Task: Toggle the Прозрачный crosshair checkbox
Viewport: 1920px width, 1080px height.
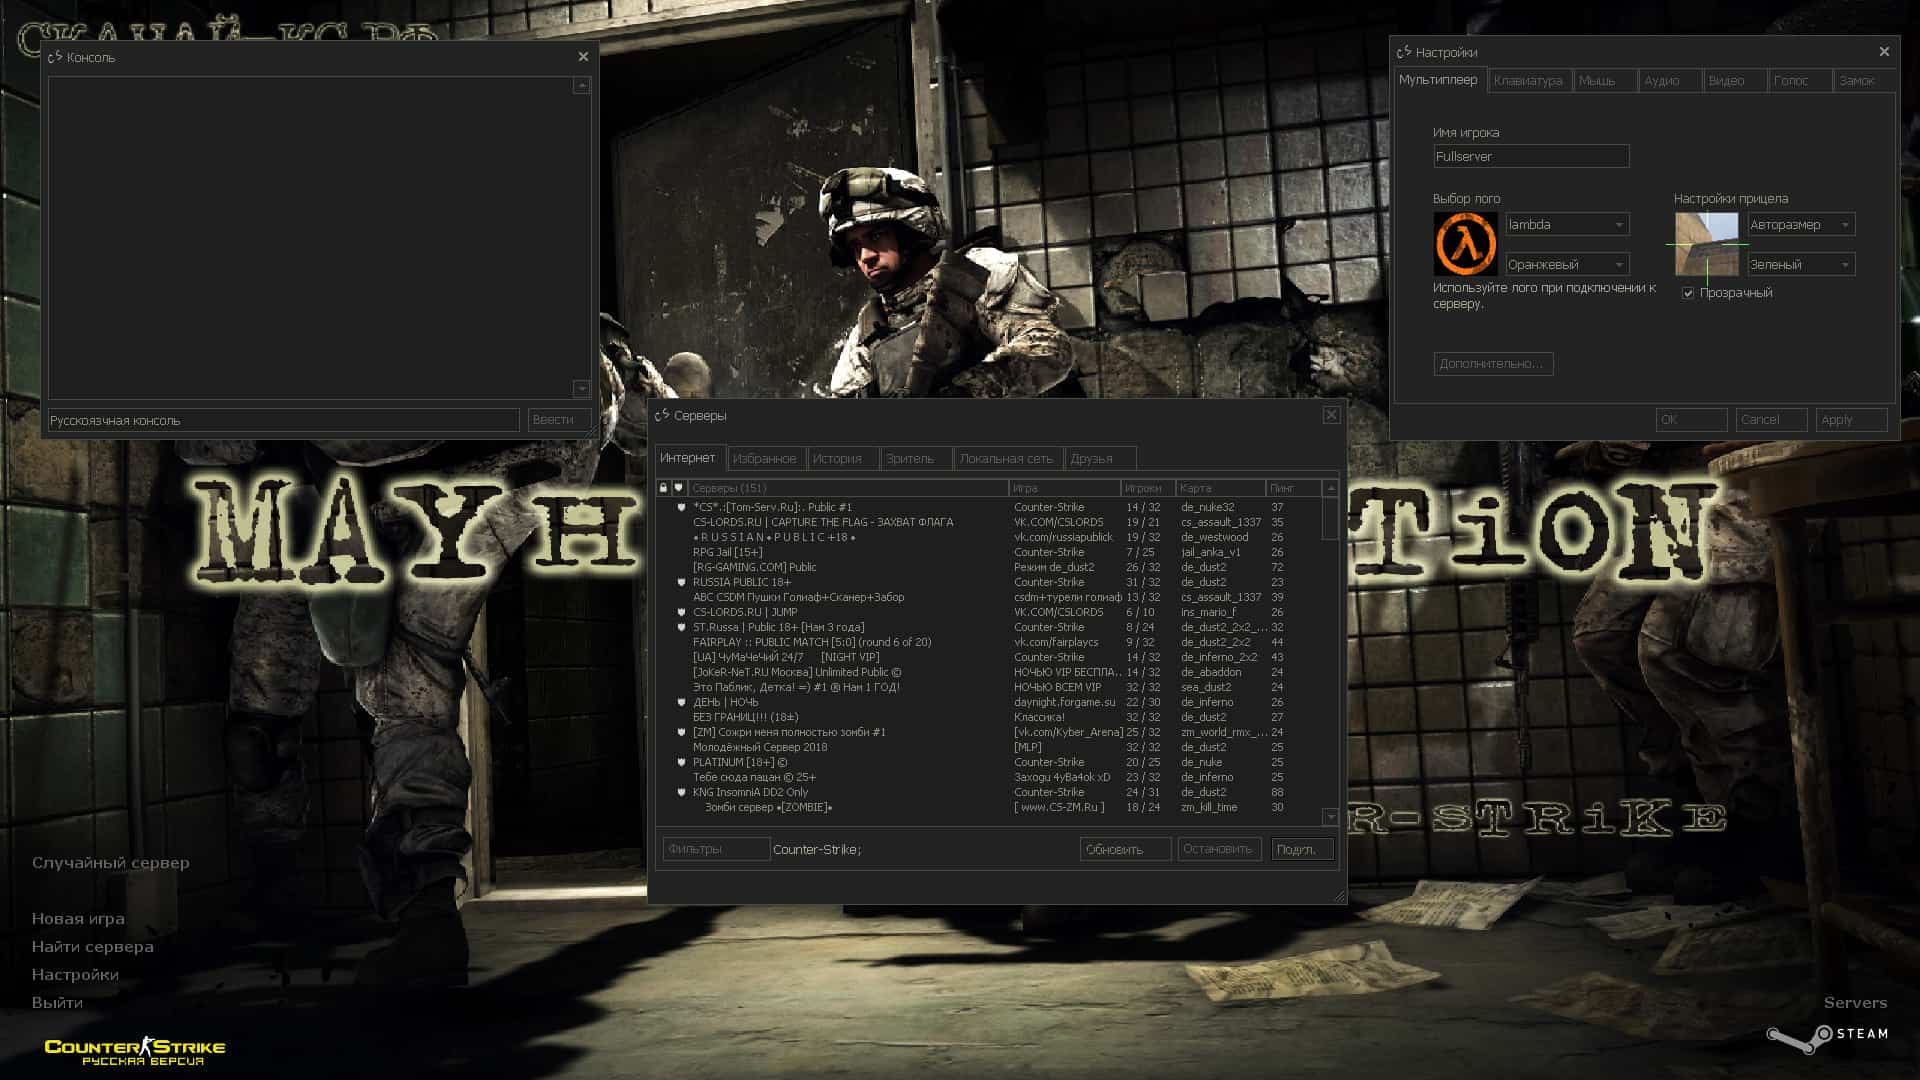Action: (x=1688, y=293)
